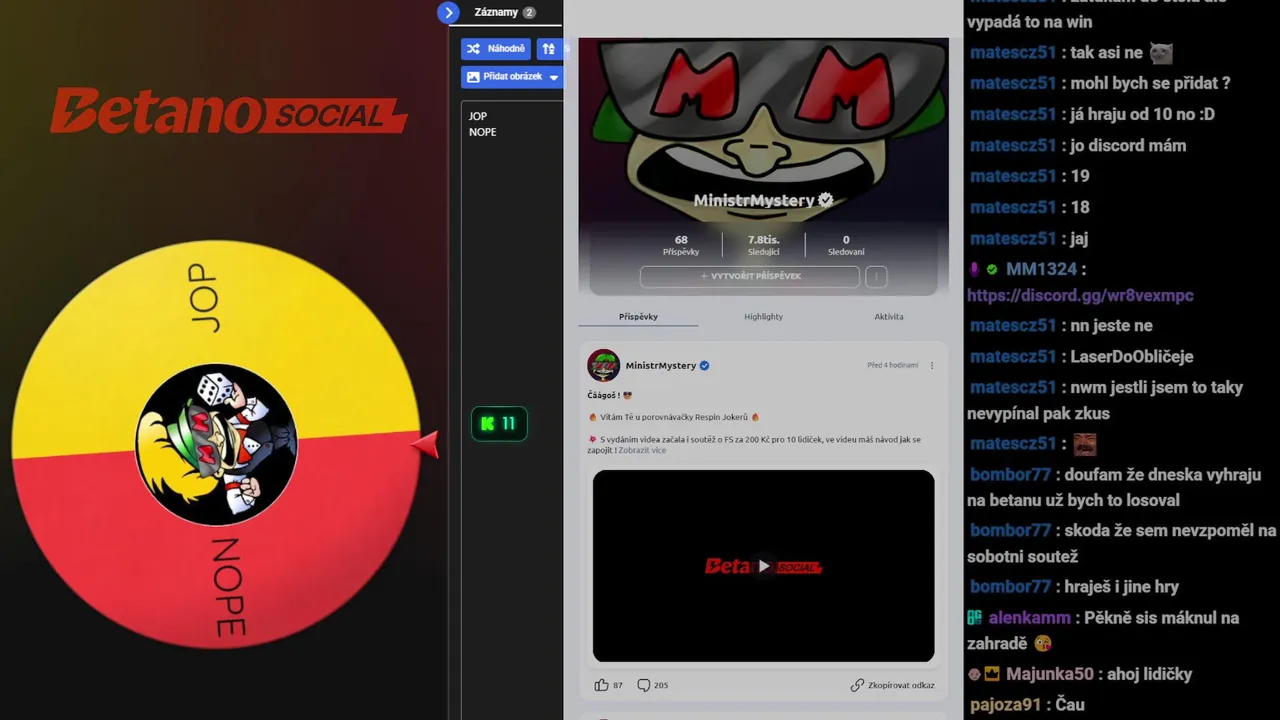Expand the wheel sidebar with the blue chevron
1280x720 pixels.
(x=448, y=12)
